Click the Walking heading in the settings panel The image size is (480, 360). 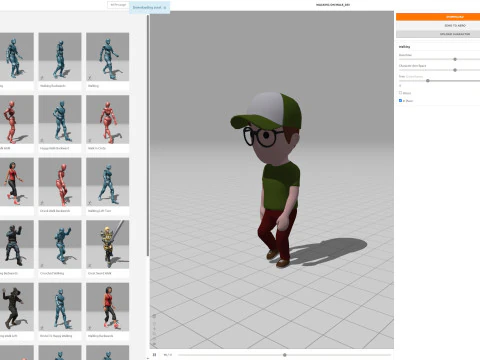(x=404, y=47)
